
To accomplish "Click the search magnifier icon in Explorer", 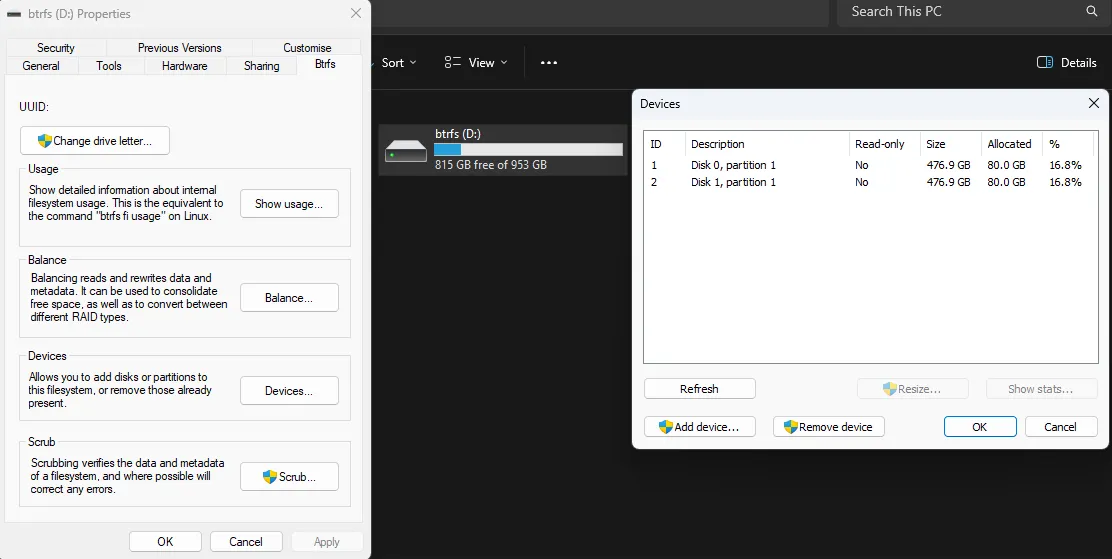I will pyautogui.click(x=1091, y=11).
